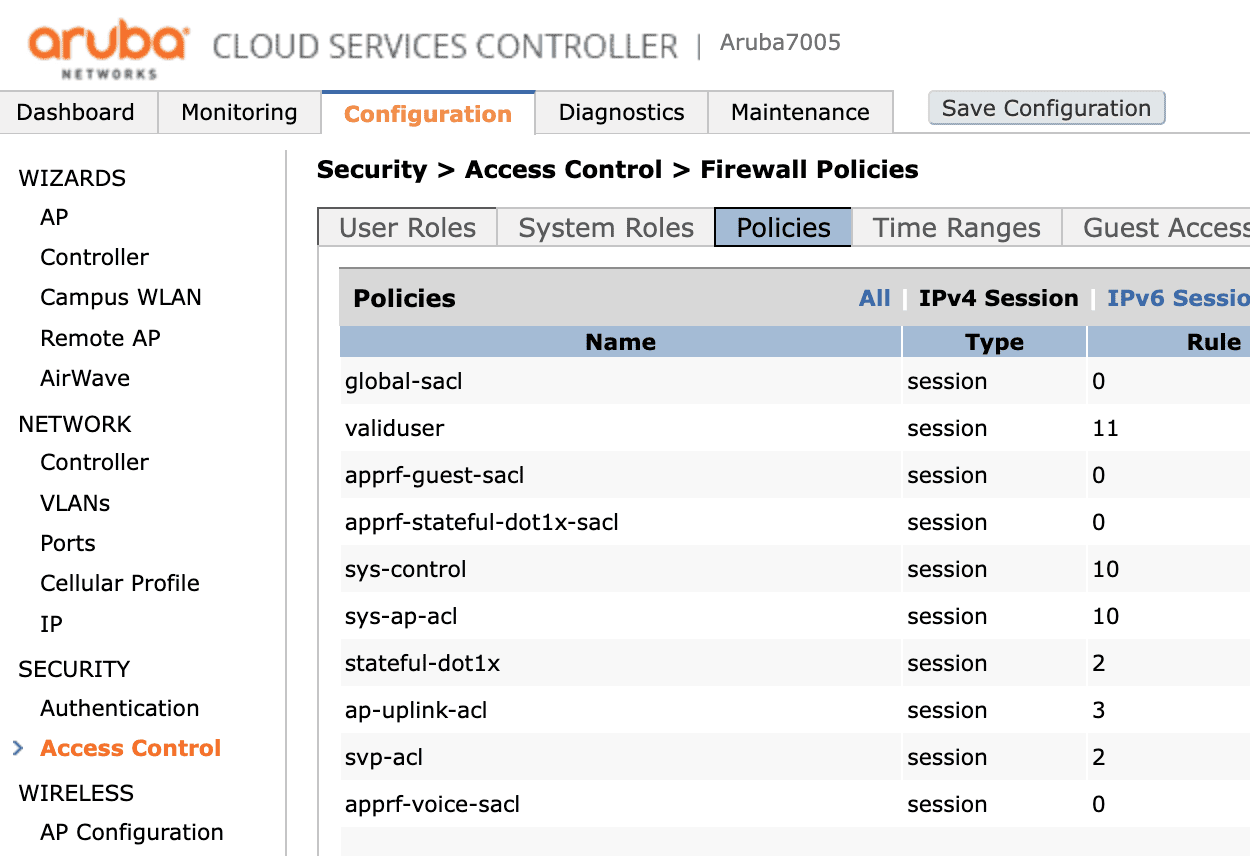Image resolution: width=1250 pixels, height=856 pixels.
Task: Go to the Maintenance tab
Action: pyautogui.click(x=800, y=112)
